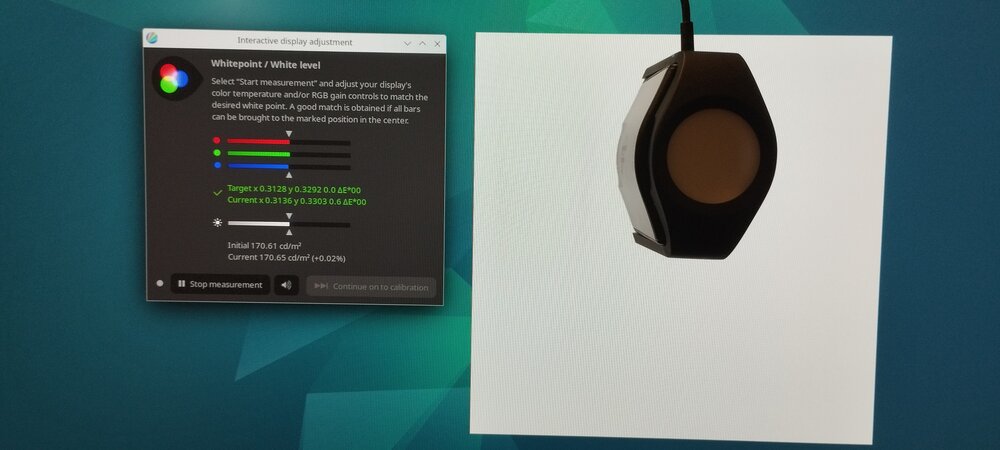Click the DisplayCAL logo in the title bar
1000x450 pixels.
pyautogui.click(x=152, y=38)
